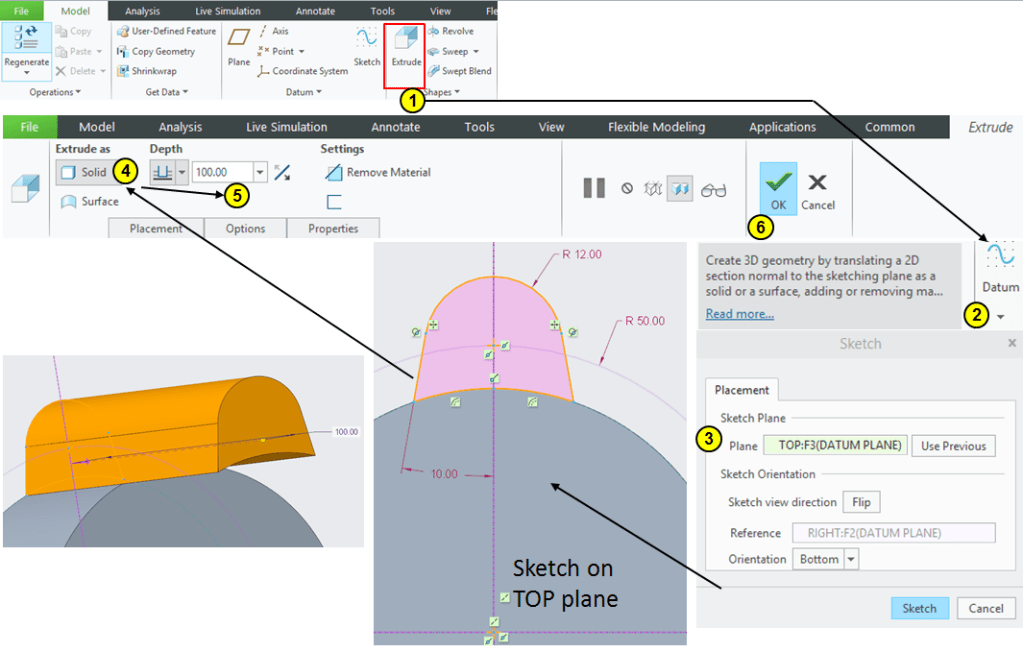This screenshot has width=1023, height=652.
Task: Open the depth value dropdown arrow
Action: coord(261,172)
